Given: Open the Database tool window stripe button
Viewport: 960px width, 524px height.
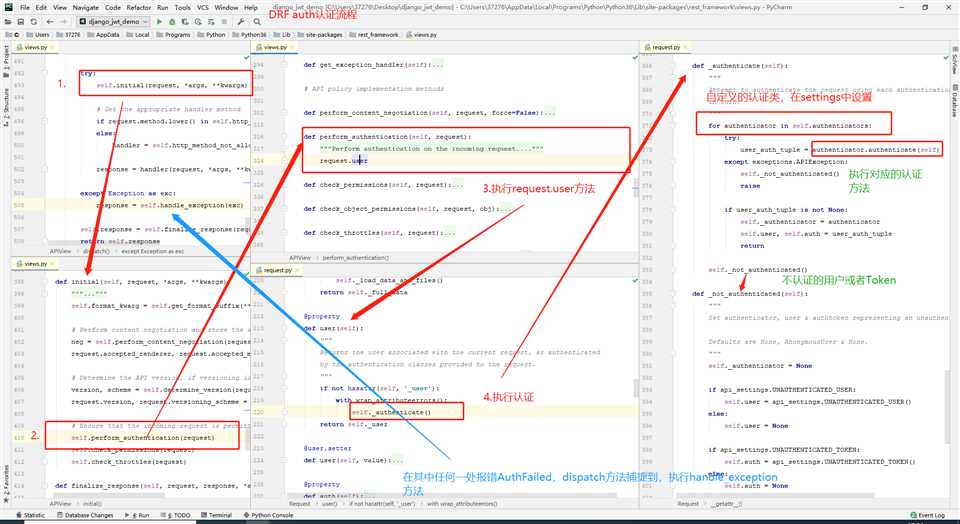Looking at the screenshot, I should click(954, 101).
